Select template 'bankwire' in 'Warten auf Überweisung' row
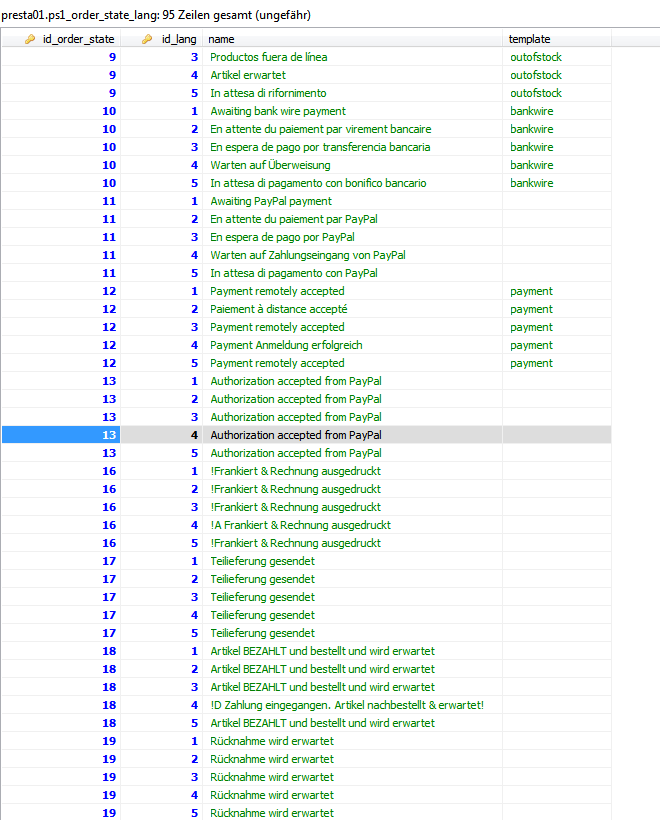The image size is (660, 820). tap(557, 165)
